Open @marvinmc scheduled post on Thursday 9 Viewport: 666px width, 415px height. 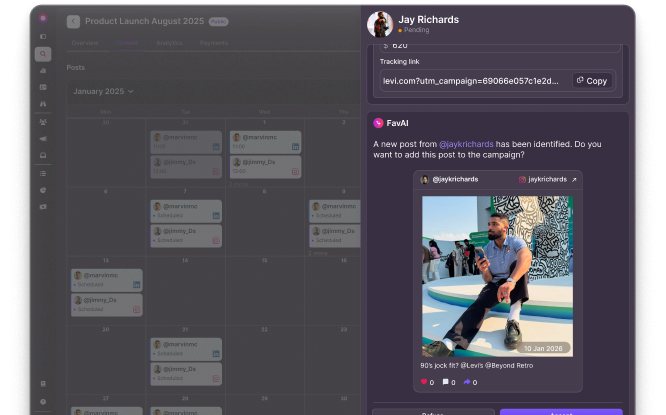(335, 211)
